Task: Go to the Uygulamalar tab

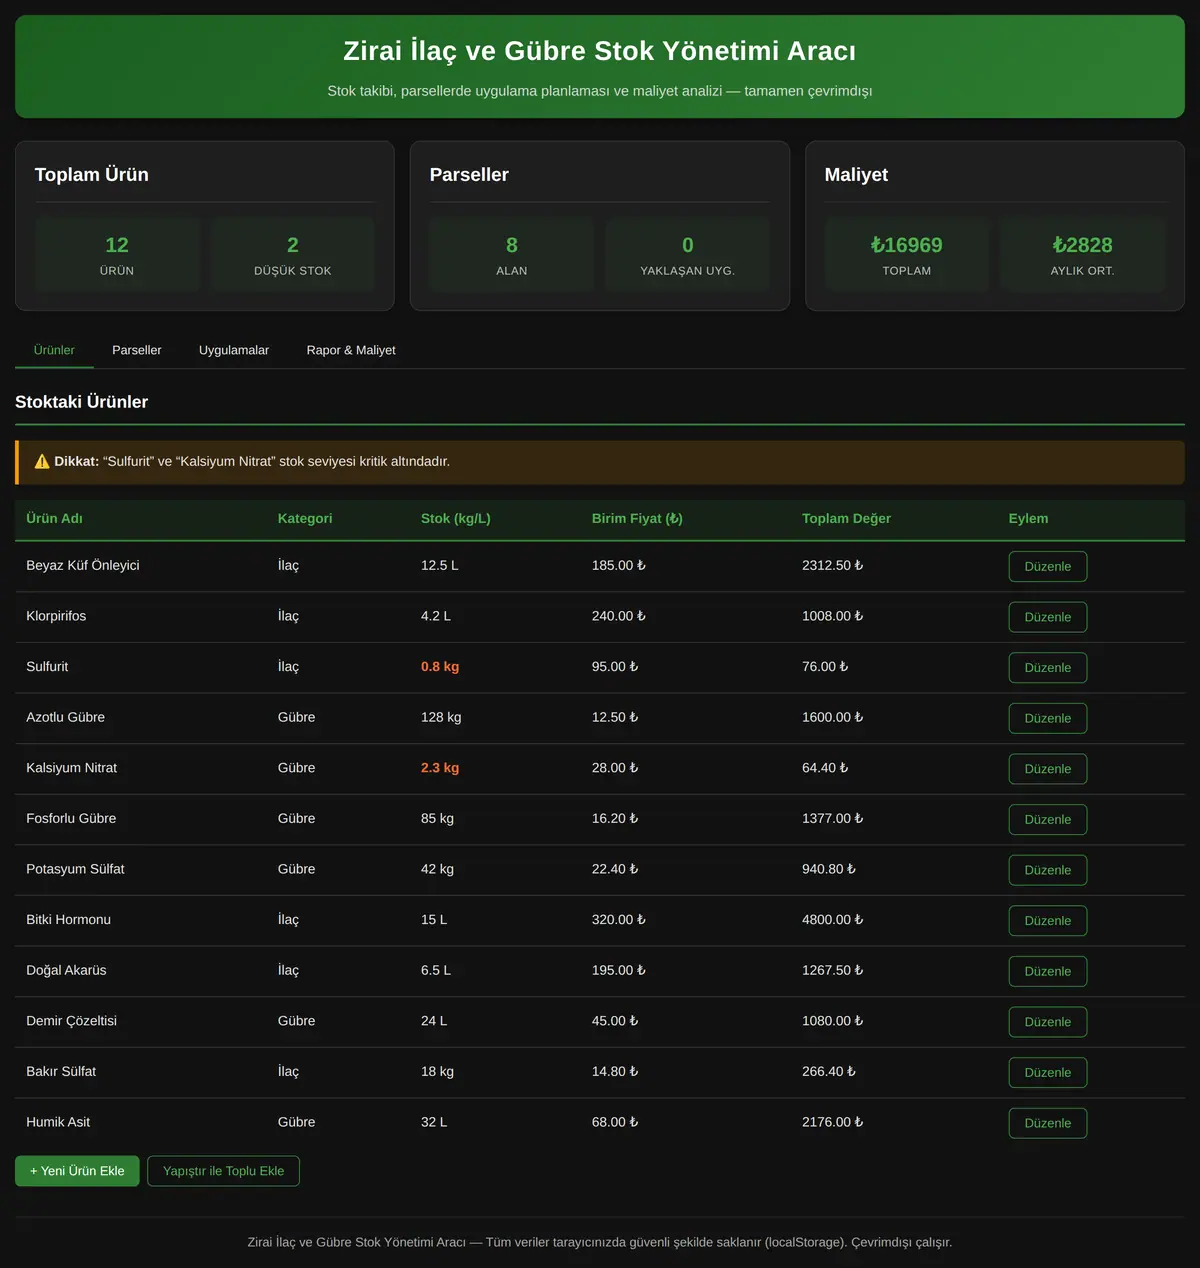Action: point(234,350)
